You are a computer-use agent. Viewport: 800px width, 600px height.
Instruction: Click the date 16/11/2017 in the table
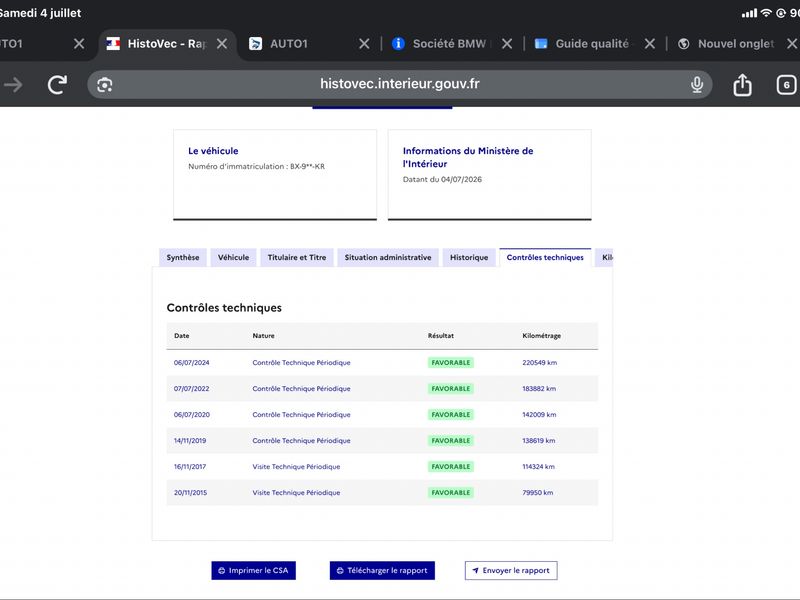coord(190,467)
